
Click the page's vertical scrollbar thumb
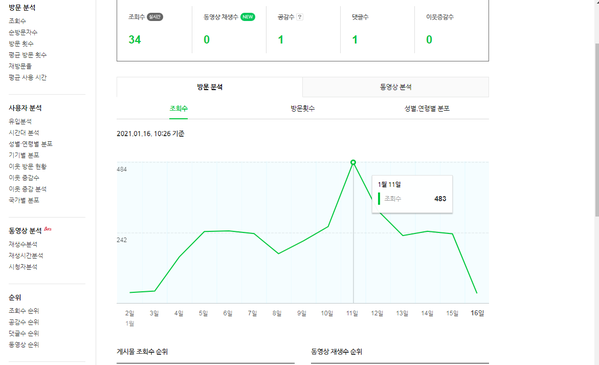[597, 130]
